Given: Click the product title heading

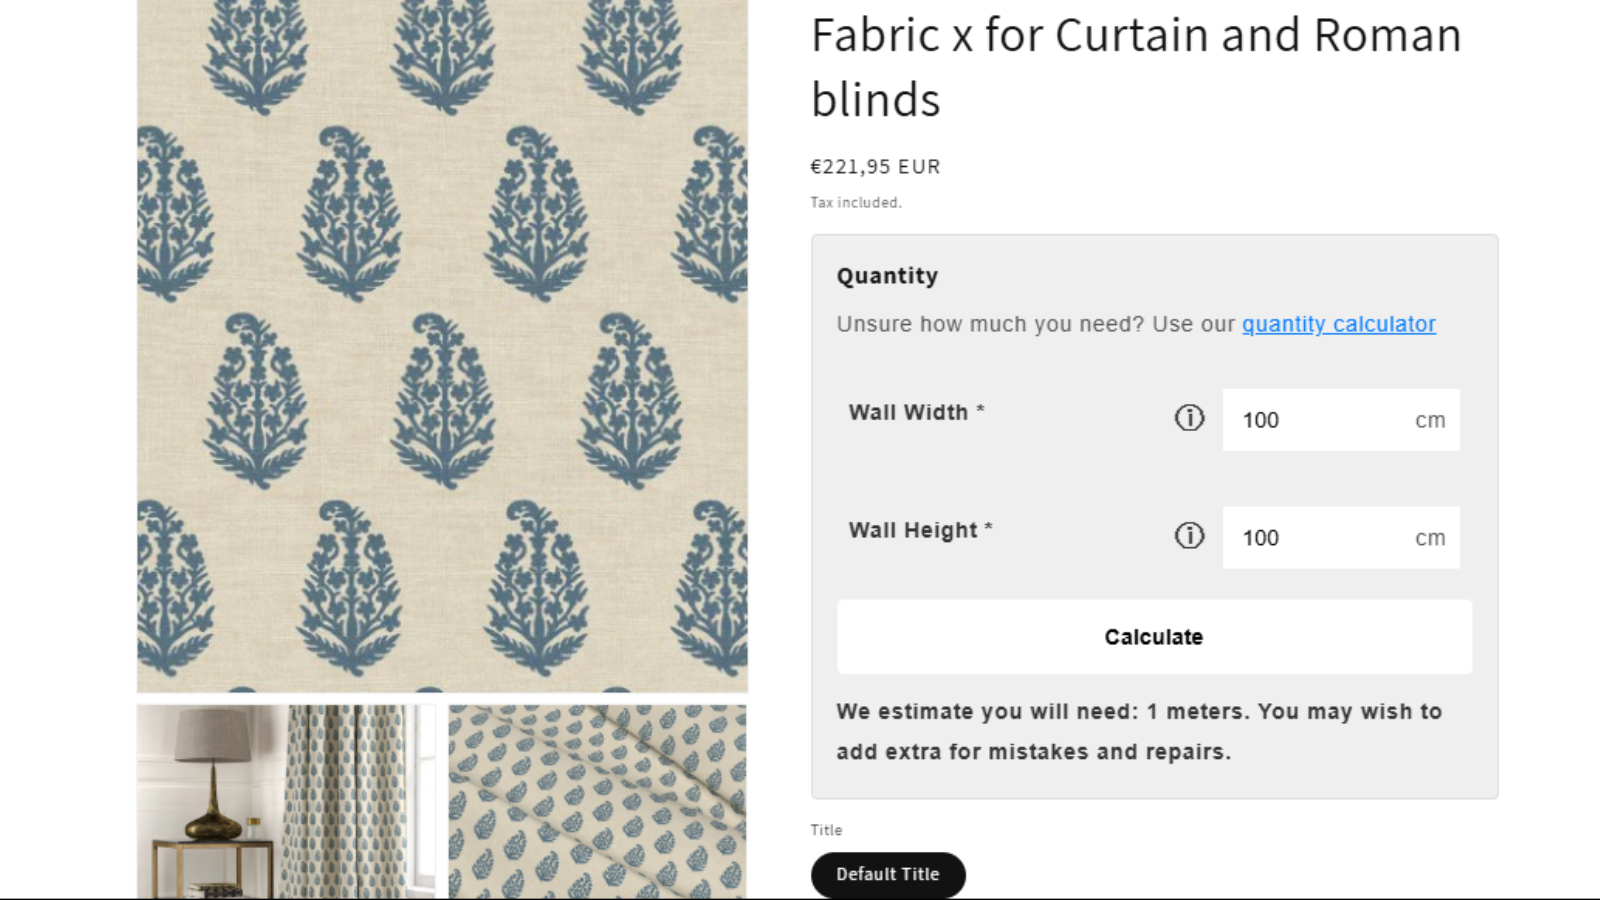Looking at the screenshot, I should [x=1136, y=67].
